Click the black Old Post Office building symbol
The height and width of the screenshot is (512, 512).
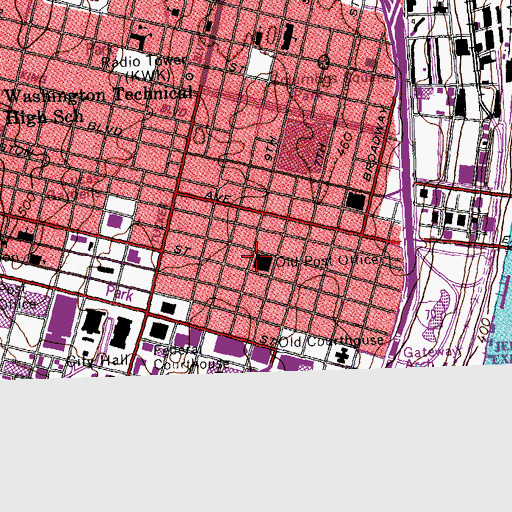[x=263, y=263]
